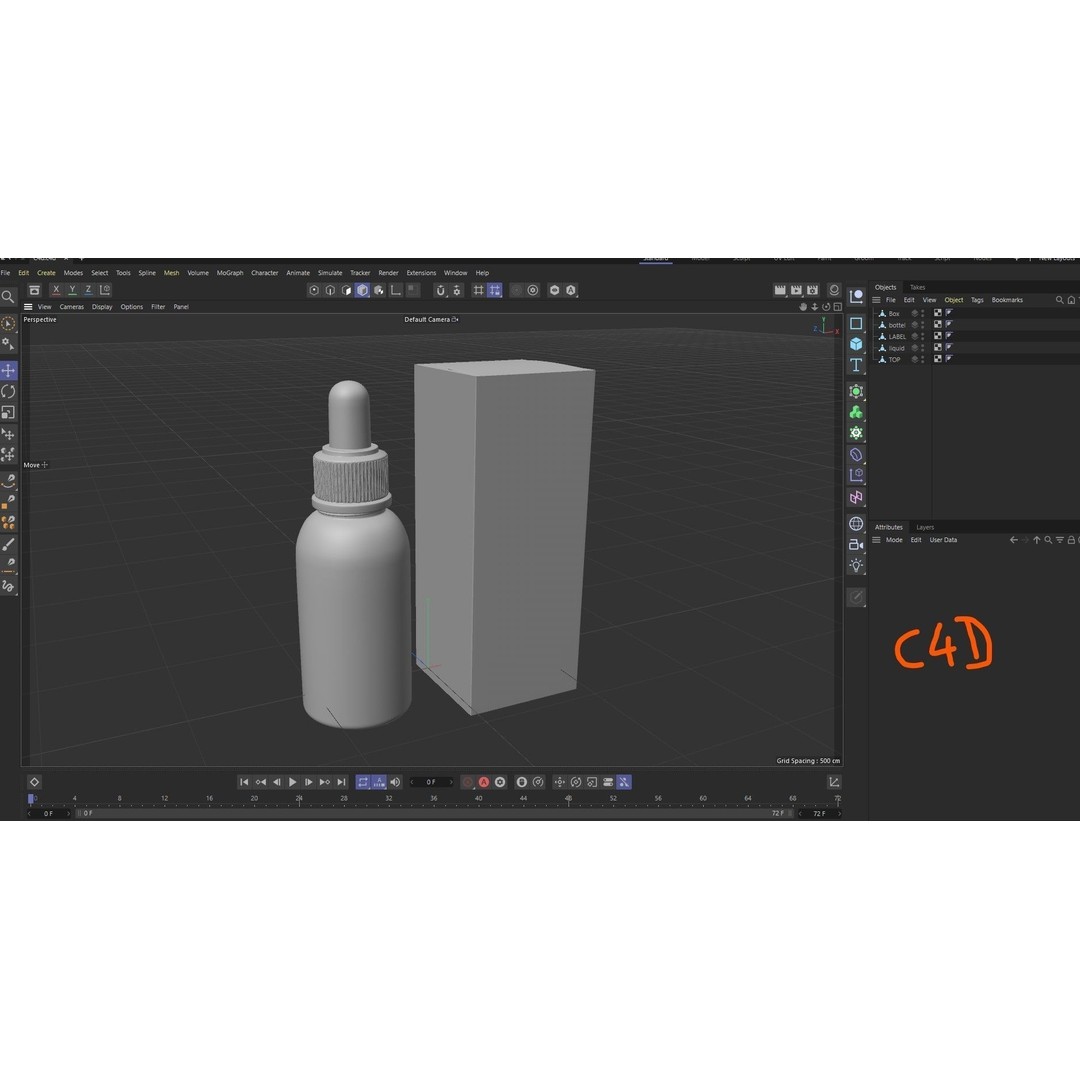
Task: Open Objects manager hamburger menu
Action: [x=876, y=300]
